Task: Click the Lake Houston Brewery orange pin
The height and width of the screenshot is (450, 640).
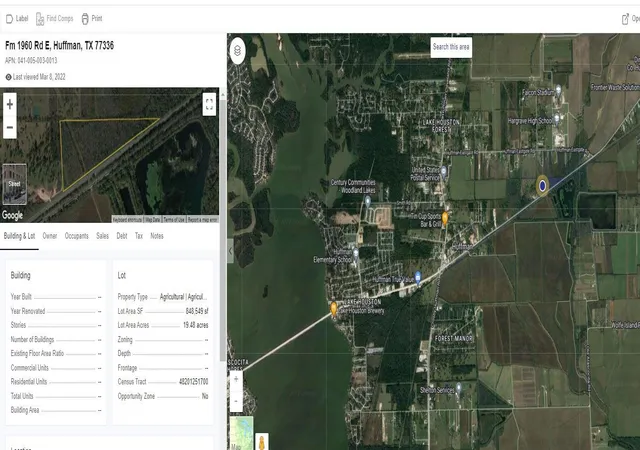Action: [x=333, y=309]
